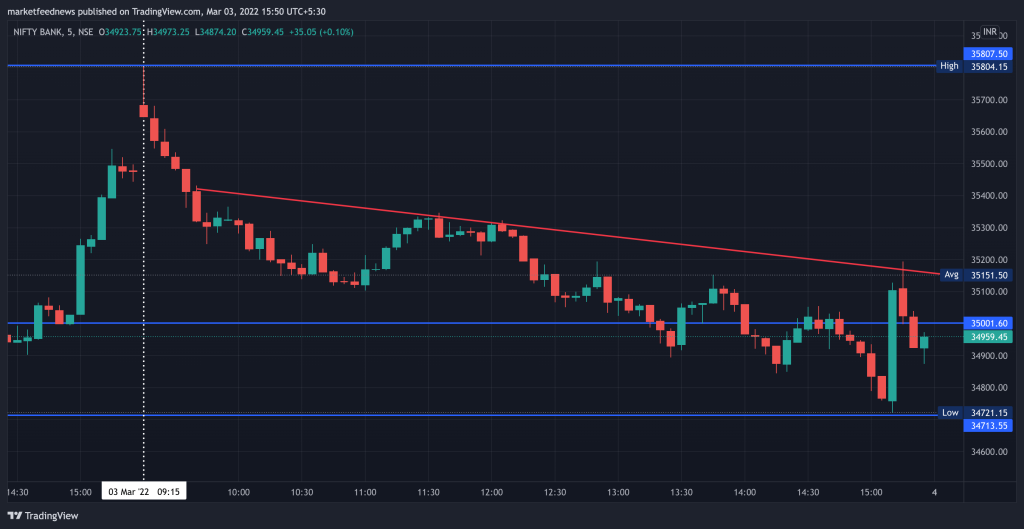Image resolution: width=1024 pixels, height=529 pixels.
Task: Click the 03 Mar '22 09:15 date marker
Action: [144, 492]
